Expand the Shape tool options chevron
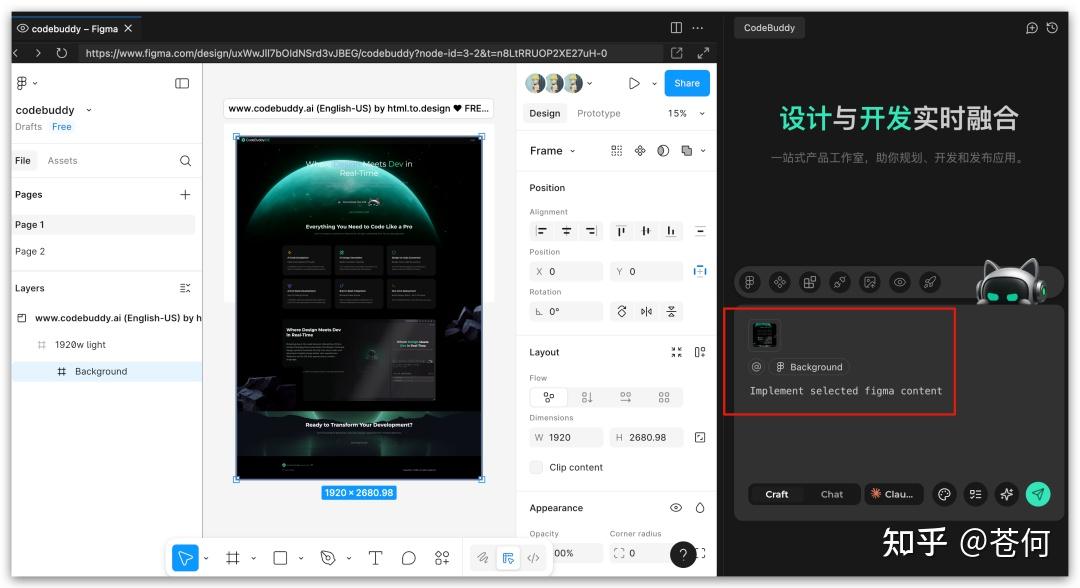1080x588 pixels. click(x=300, y=558)
